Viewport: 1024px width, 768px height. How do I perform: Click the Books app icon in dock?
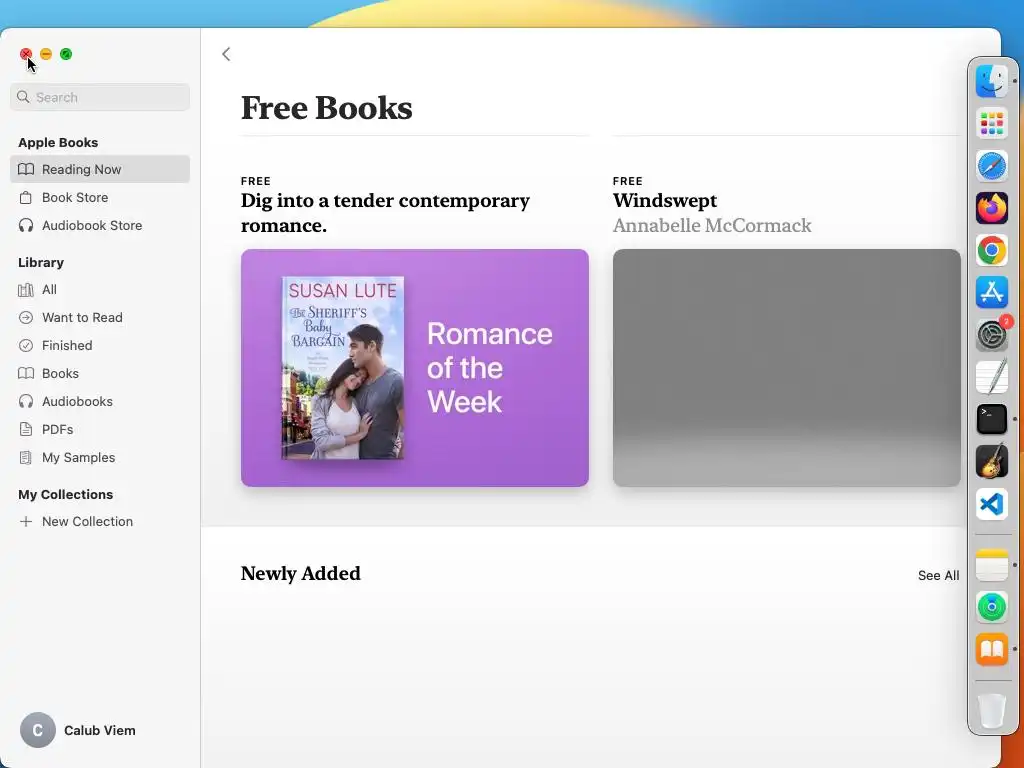tap(992, 649)
